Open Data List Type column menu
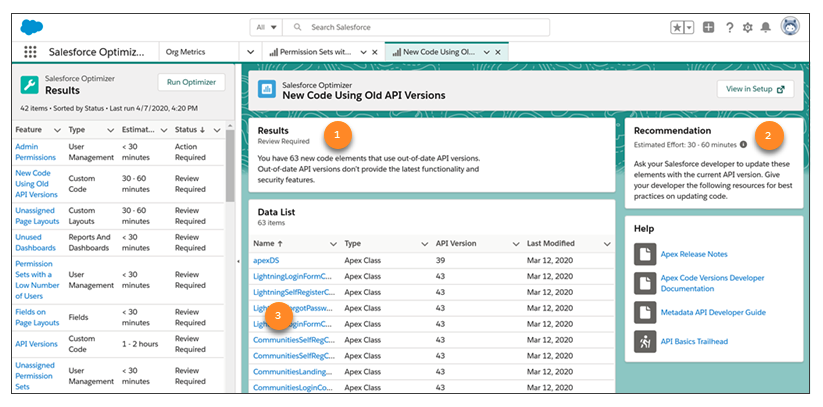Image resolution: width=823 pixels, height=407 pixels. pos(425,244)
